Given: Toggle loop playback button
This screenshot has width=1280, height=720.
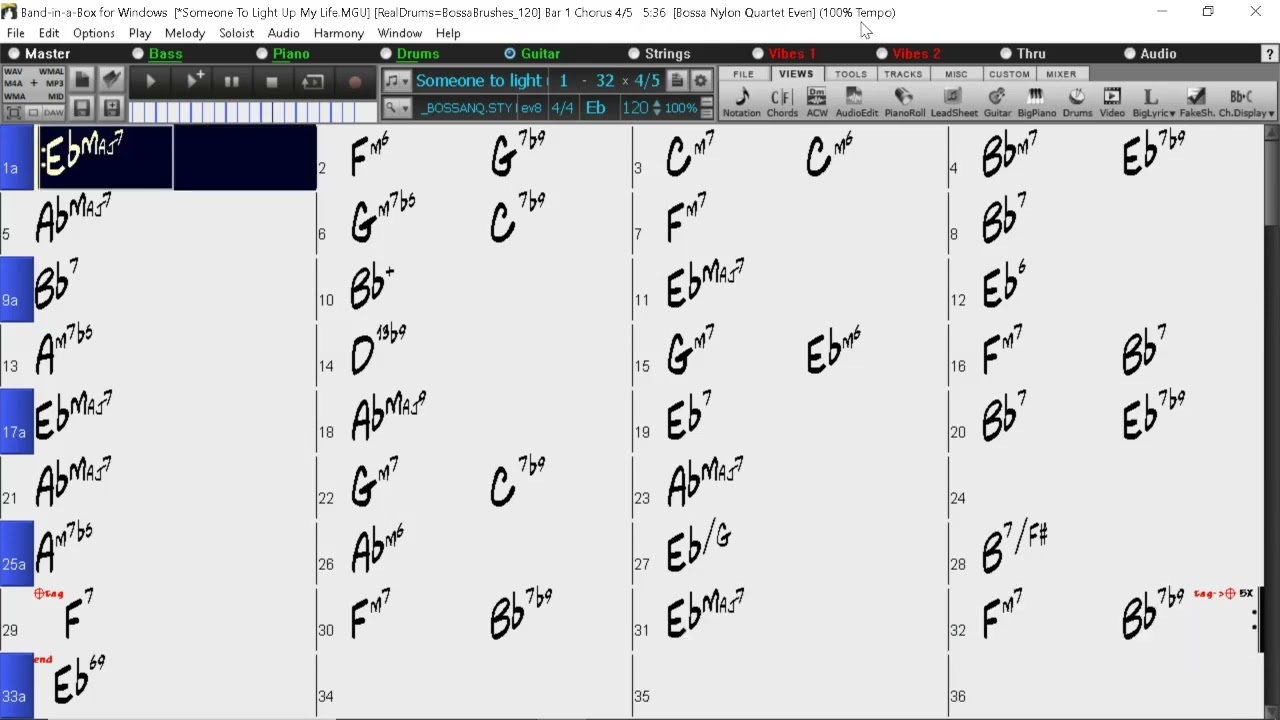Looking at the screenshot, I should (x=313, y=82).
